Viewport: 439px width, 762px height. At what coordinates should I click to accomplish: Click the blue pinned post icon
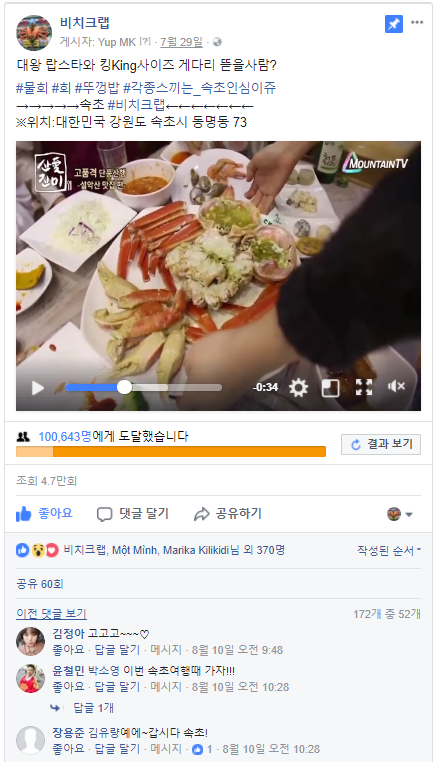click(x=394, y=24)
